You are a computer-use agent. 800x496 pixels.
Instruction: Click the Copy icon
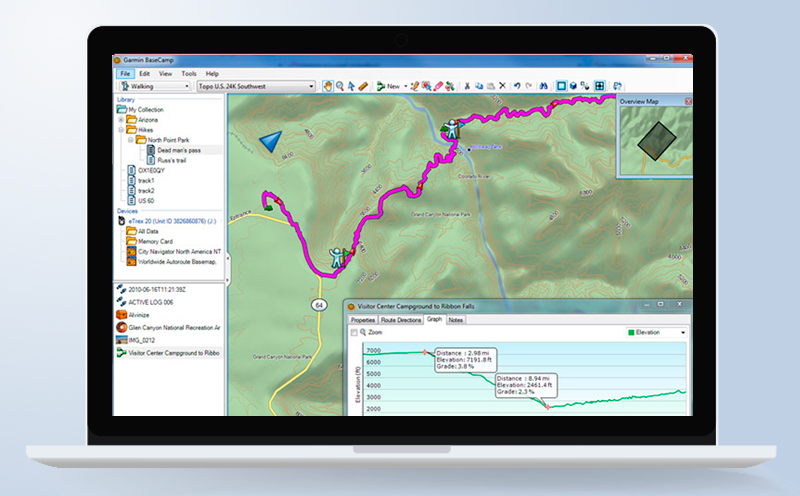tap(479, 86)
